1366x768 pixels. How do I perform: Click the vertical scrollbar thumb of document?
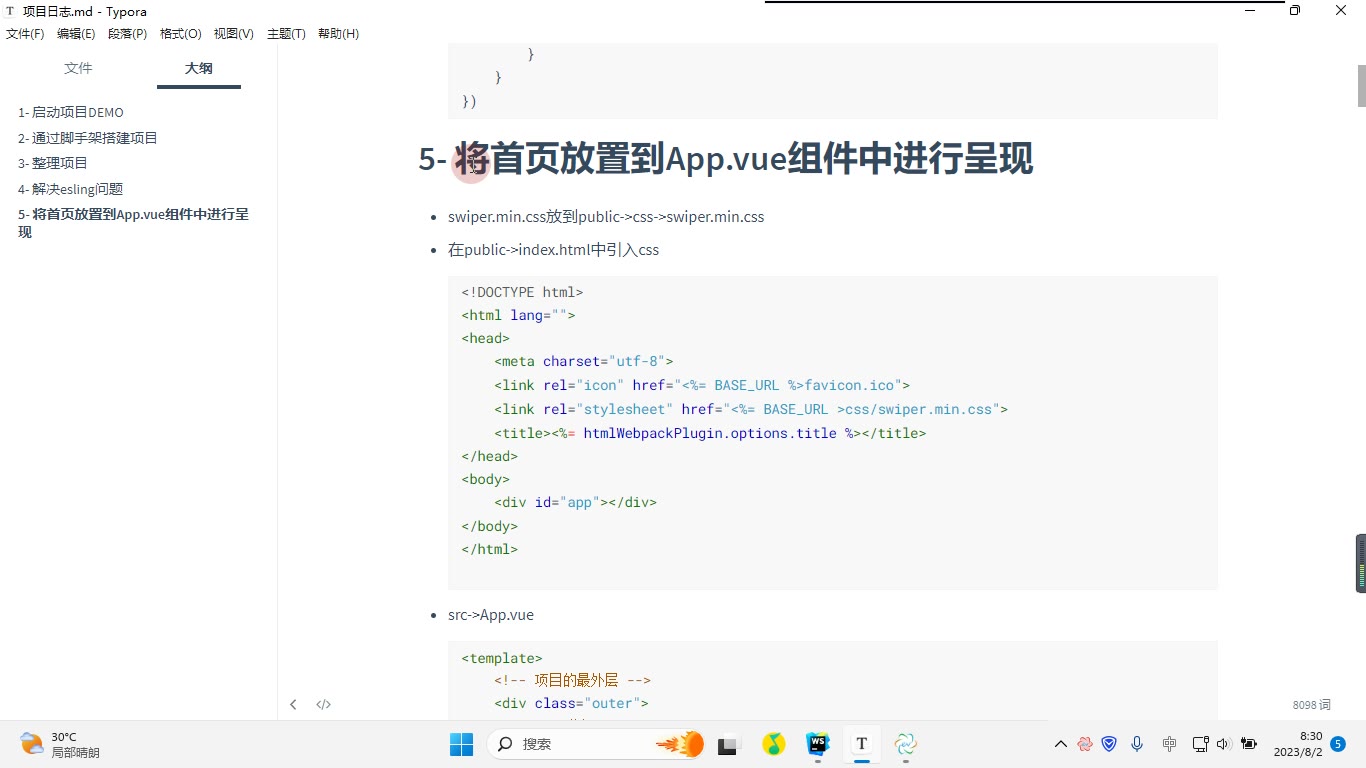click(x=1361, y=85)
